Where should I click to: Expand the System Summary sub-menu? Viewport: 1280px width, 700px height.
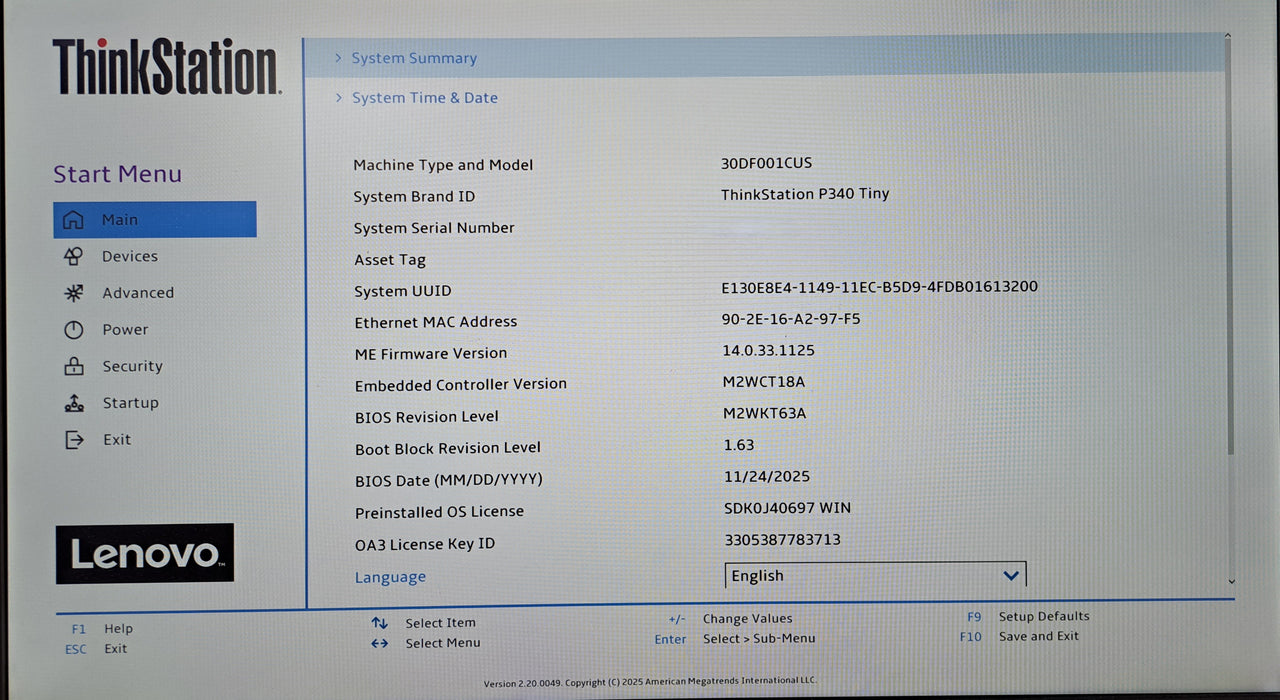point(765,58)
